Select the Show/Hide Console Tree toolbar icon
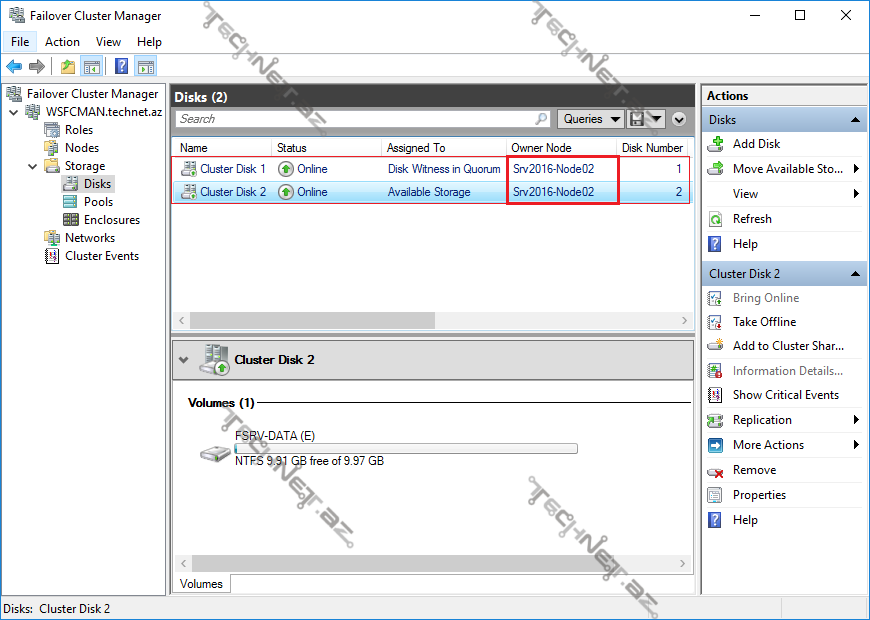Image resolution: width=870 pixels, height=620 pixels. pyautogui.click(x=90, y=66)
